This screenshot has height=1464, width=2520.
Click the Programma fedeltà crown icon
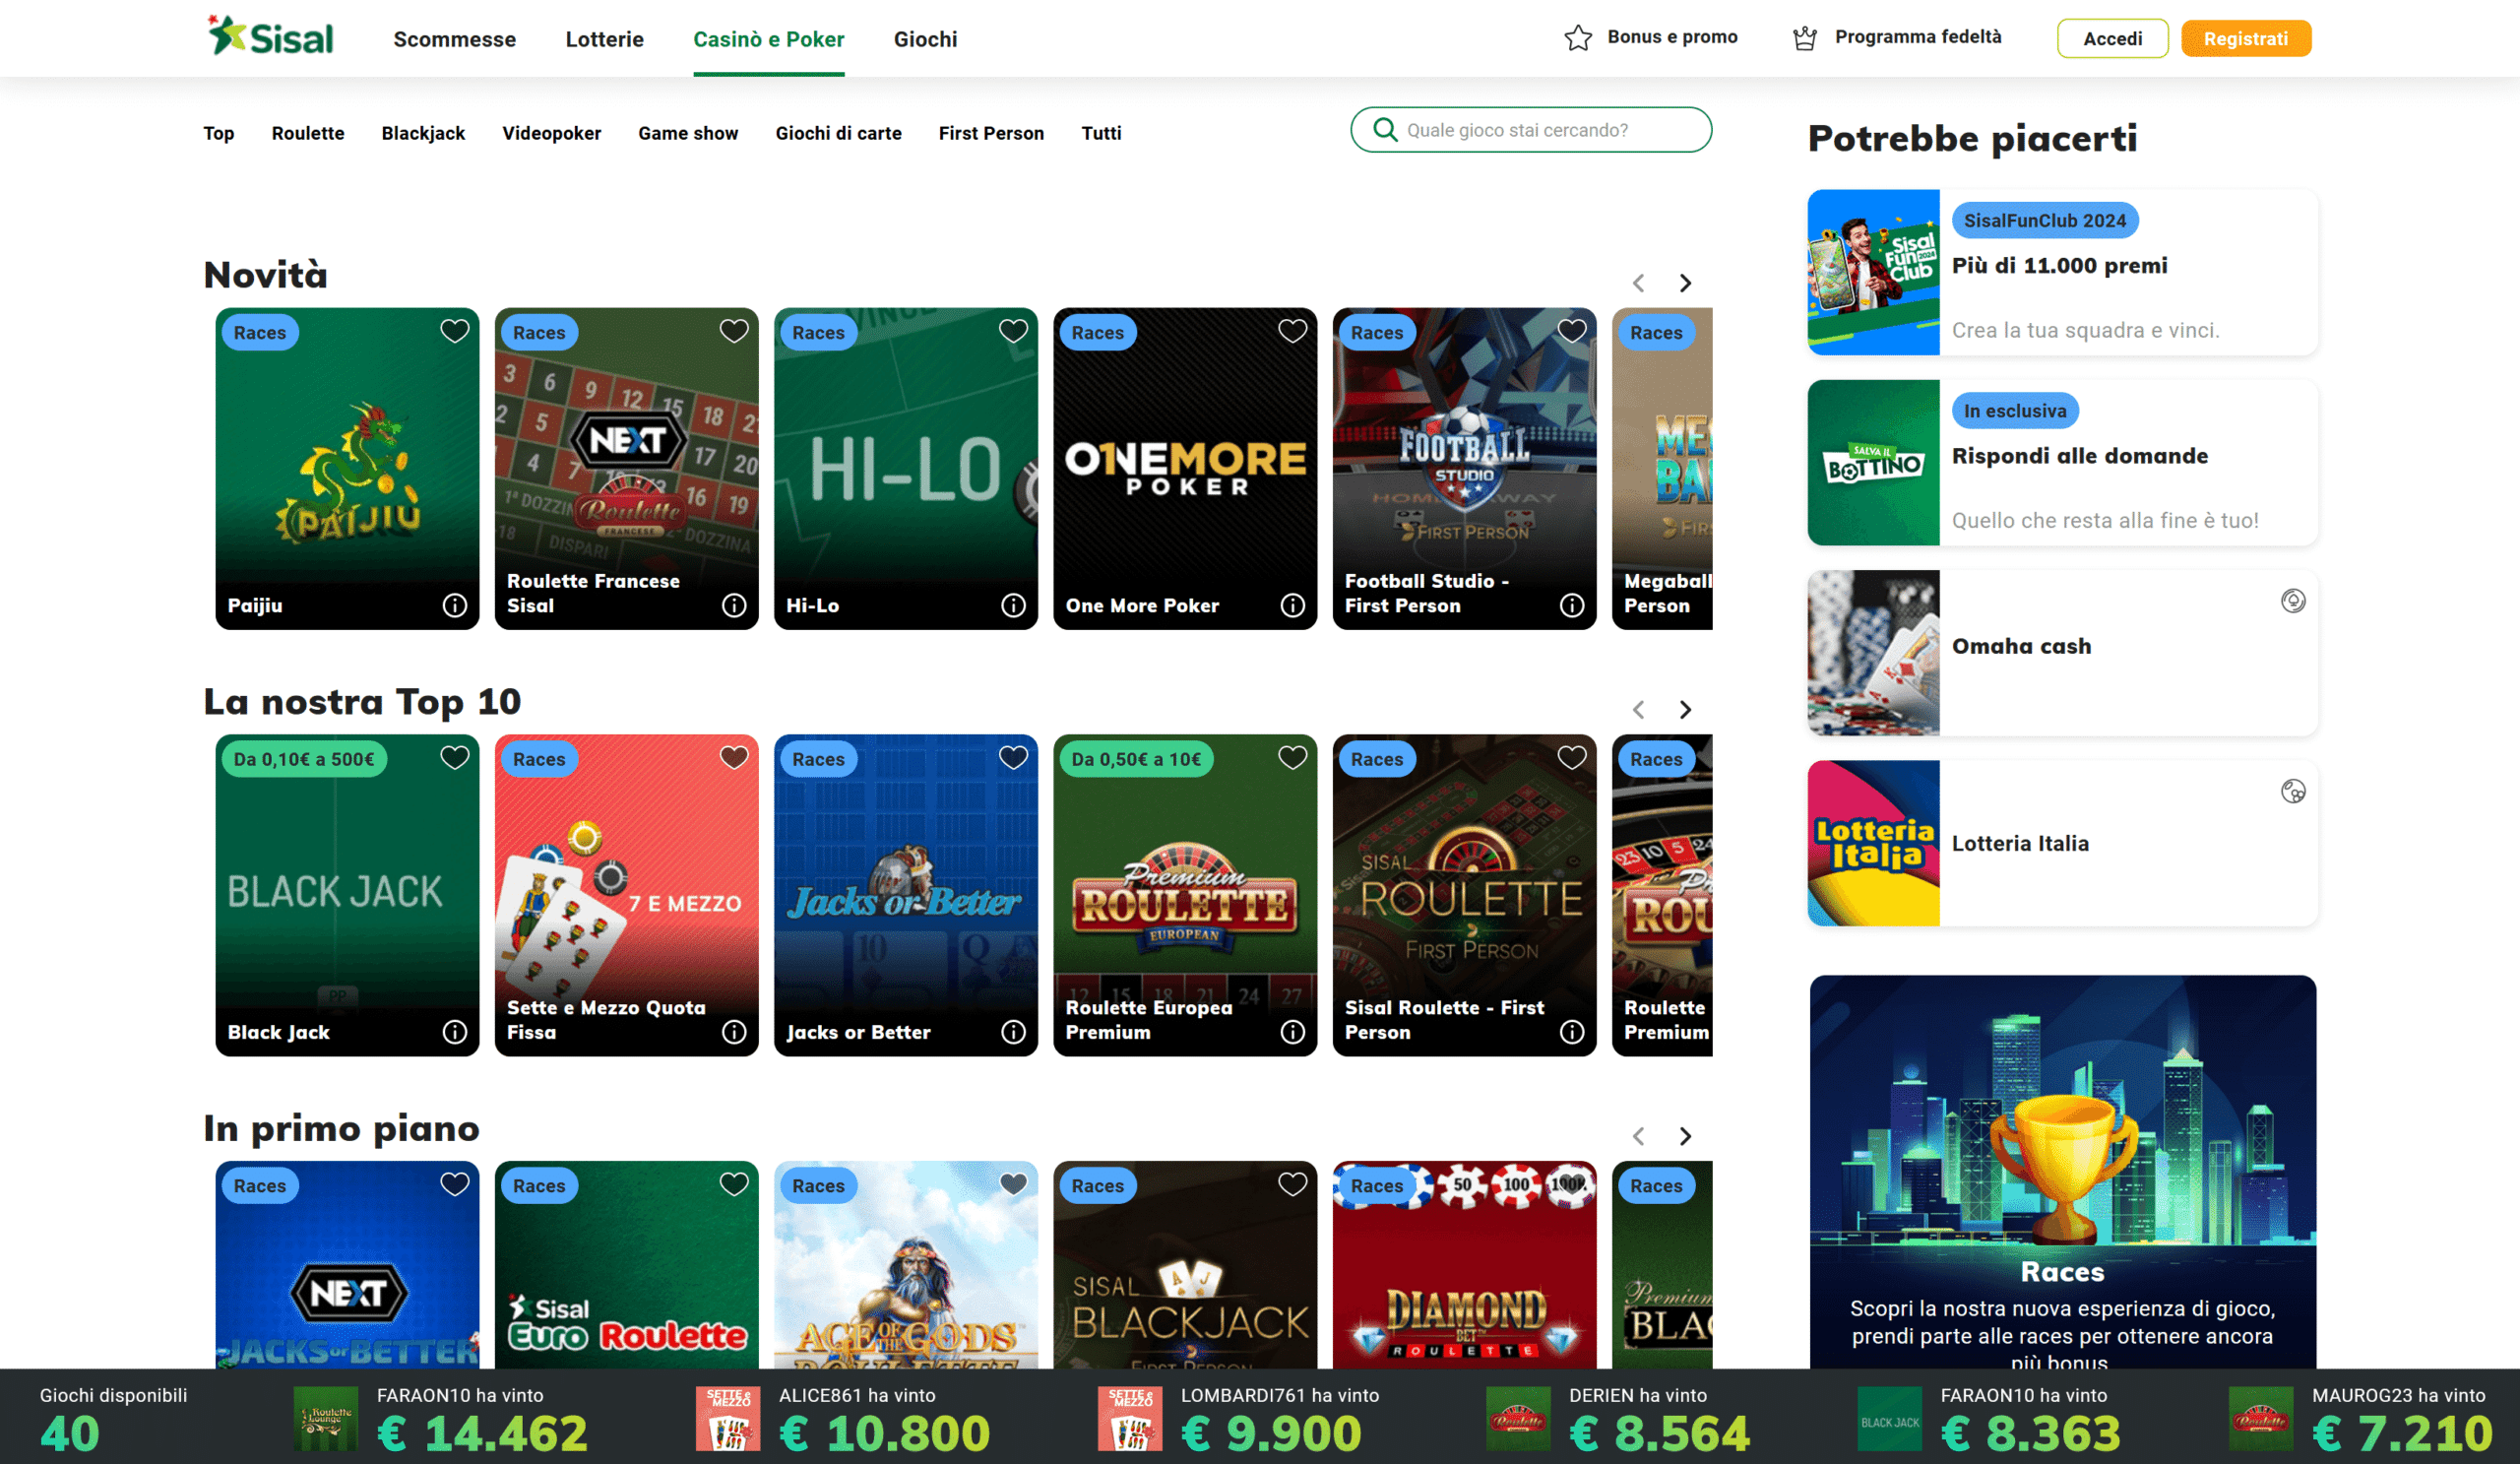coord(1805,38)
